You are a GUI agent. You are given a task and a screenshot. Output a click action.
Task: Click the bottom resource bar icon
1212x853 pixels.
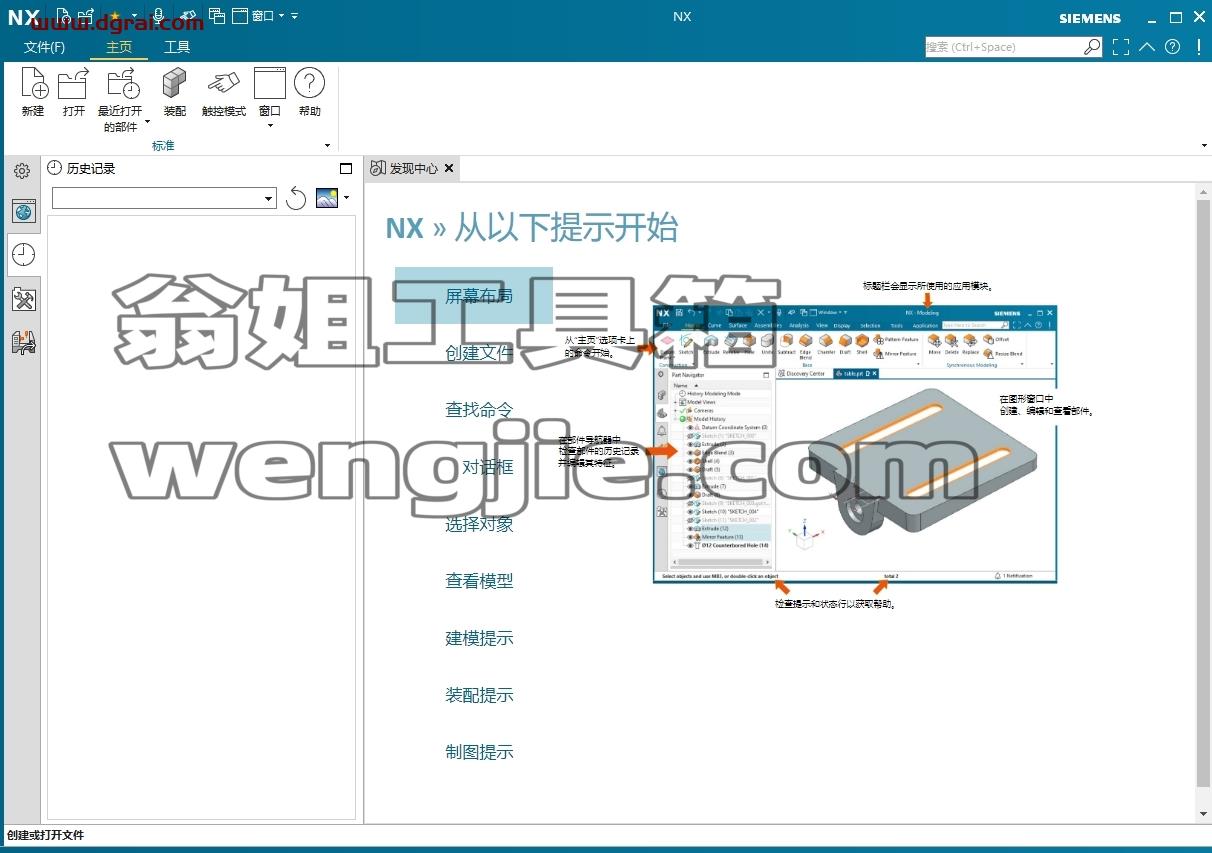pyautogui.click(x=24, y=343)
